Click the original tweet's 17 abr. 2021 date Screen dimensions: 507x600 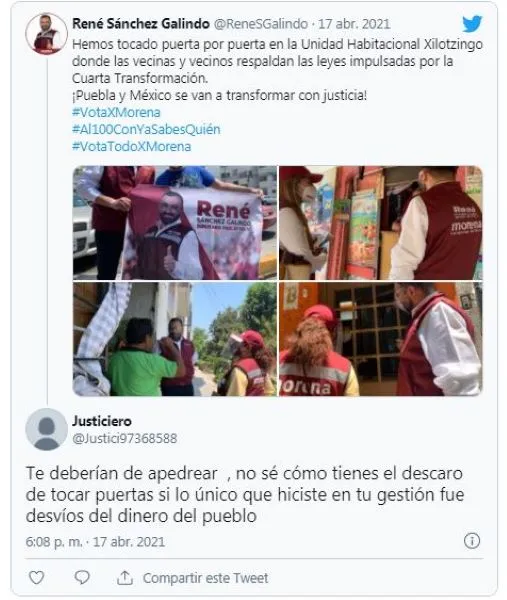tap(354, 24)
